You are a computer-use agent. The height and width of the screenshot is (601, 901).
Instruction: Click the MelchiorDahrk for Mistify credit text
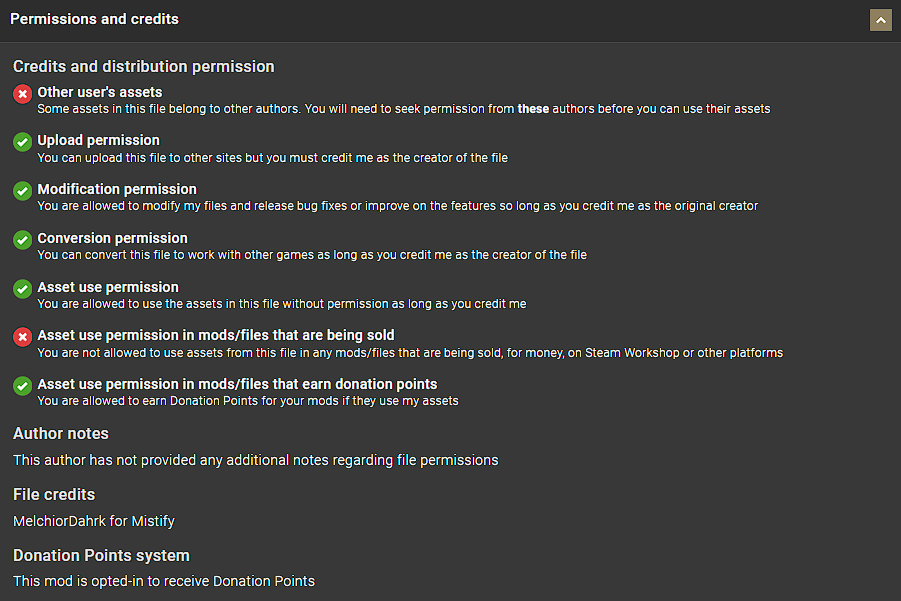(x=94, y=520)
